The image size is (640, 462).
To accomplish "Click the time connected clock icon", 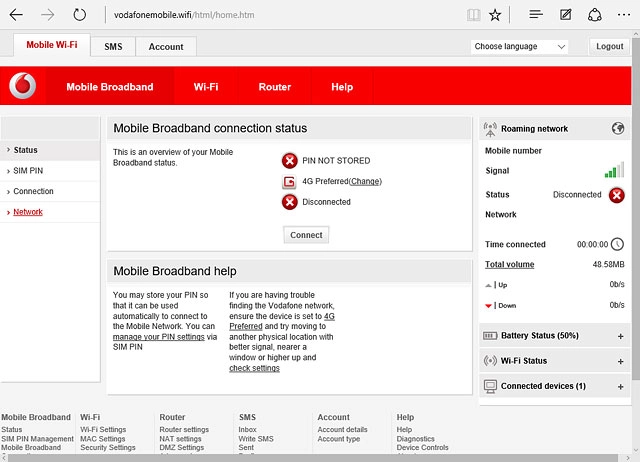I will tap(617, 244).
